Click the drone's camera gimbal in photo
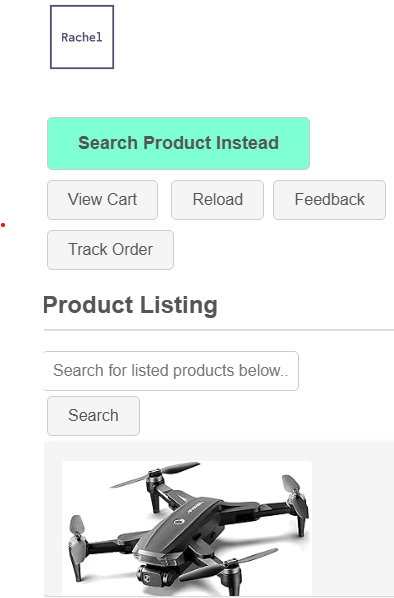The width and height of the screenshot is (394, 598). [147, 578]
